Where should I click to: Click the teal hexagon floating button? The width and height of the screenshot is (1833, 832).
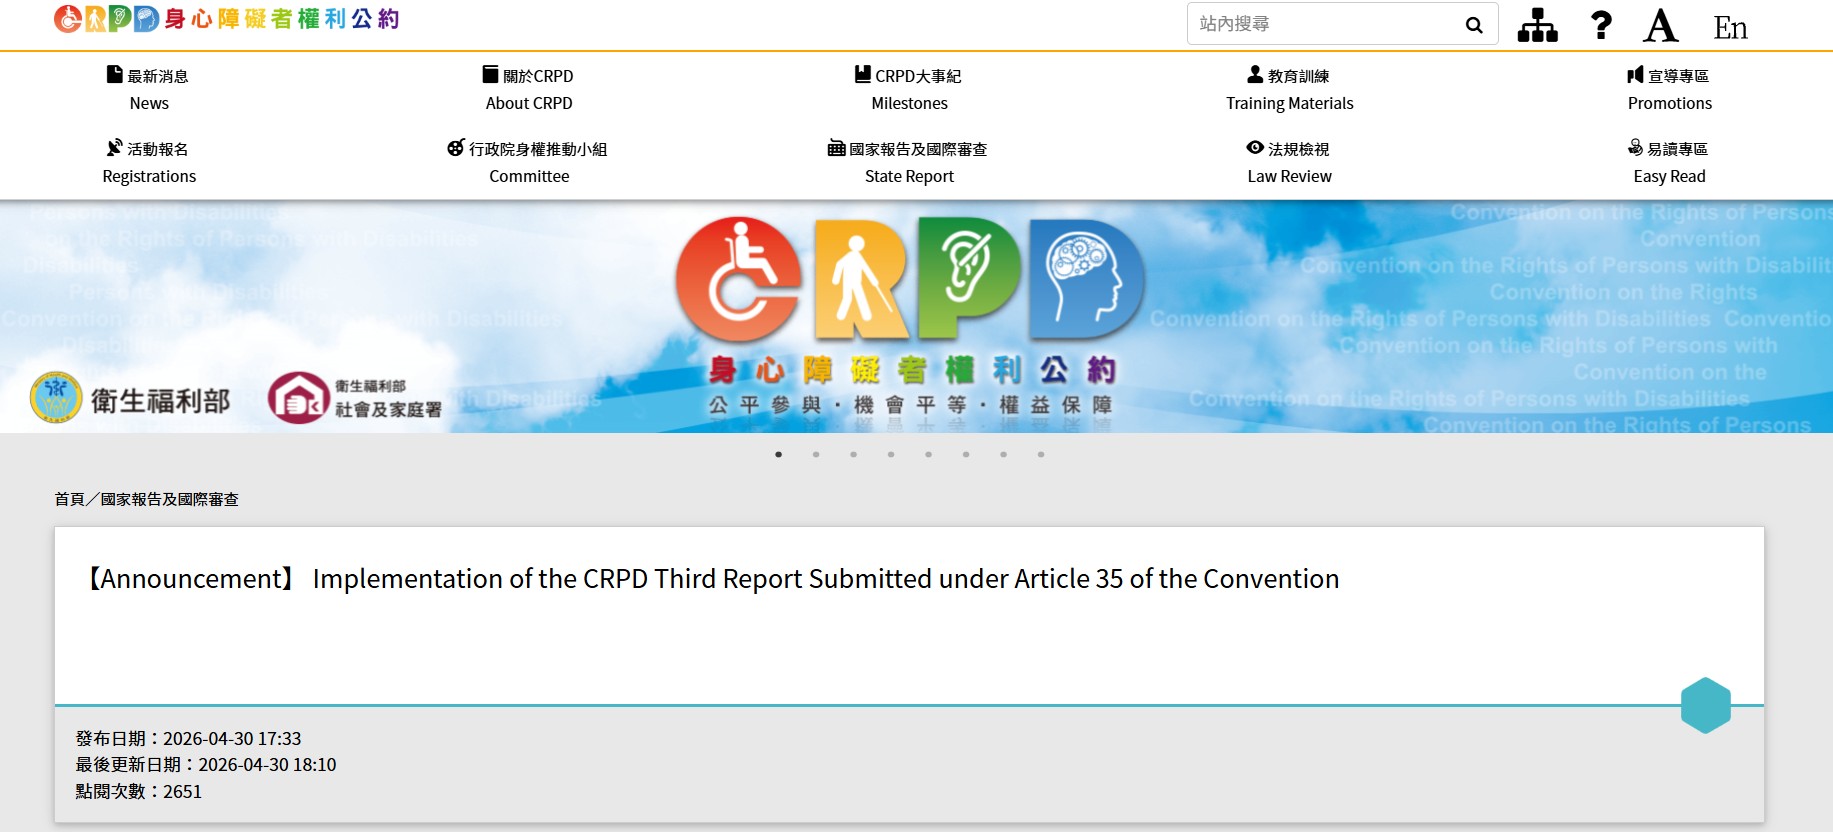coord(1706,706)
